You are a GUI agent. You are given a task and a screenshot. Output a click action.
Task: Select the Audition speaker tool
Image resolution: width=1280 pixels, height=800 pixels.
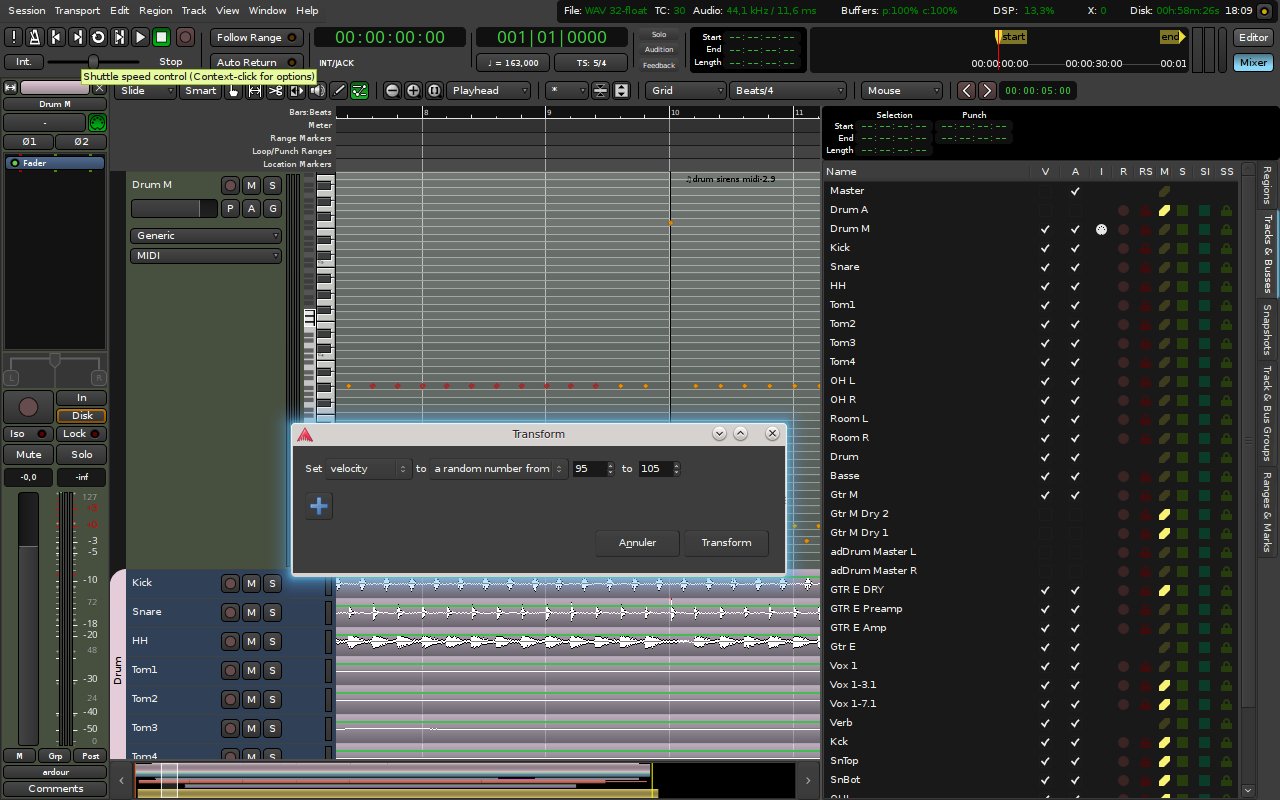(x=317, y=91)
